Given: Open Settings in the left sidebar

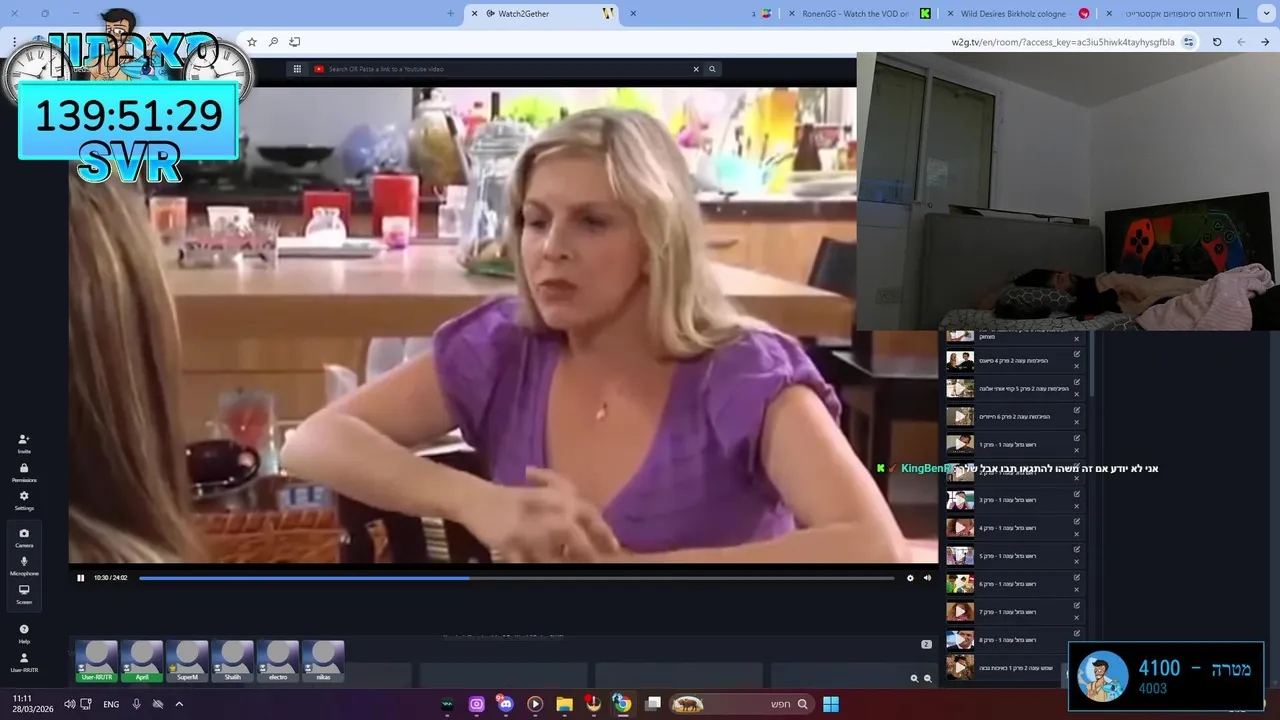Looking at the screenshot, I should click(x=24, y=500).
